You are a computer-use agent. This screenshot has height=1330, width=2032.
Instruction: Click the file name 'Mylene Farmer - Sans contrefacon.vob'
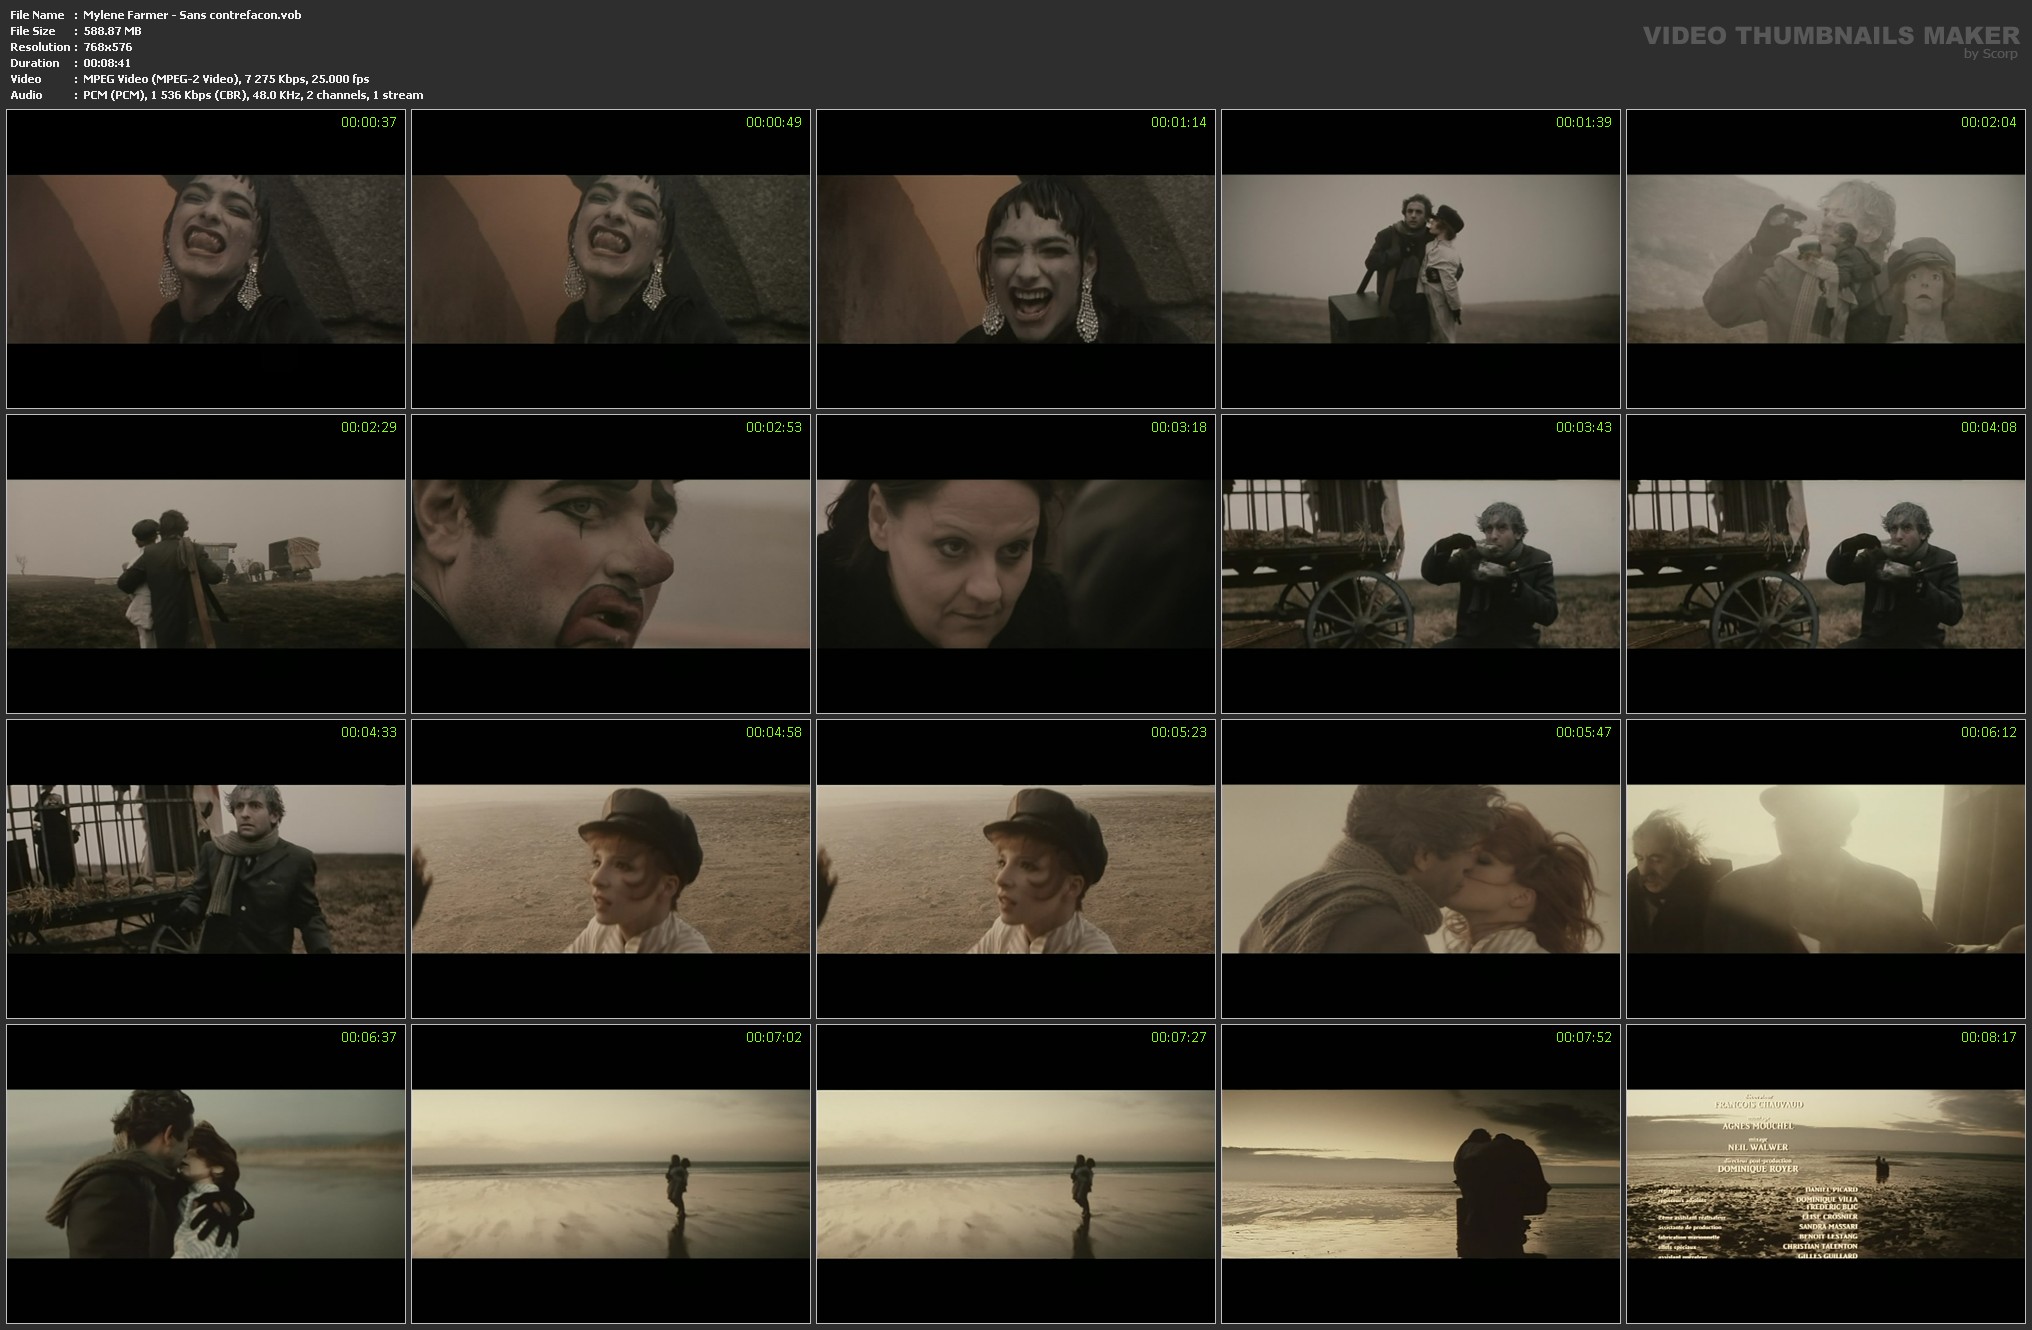[192, 15]
